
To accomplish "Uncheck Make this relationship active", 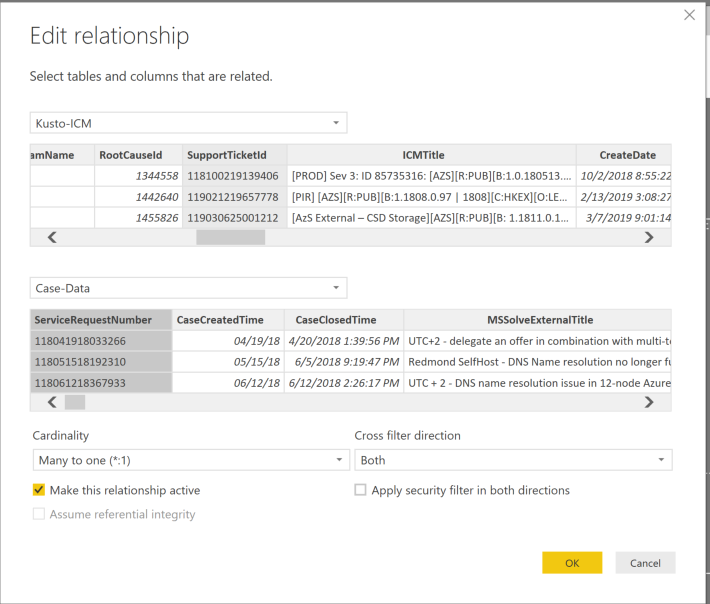I will click(39, 490).
